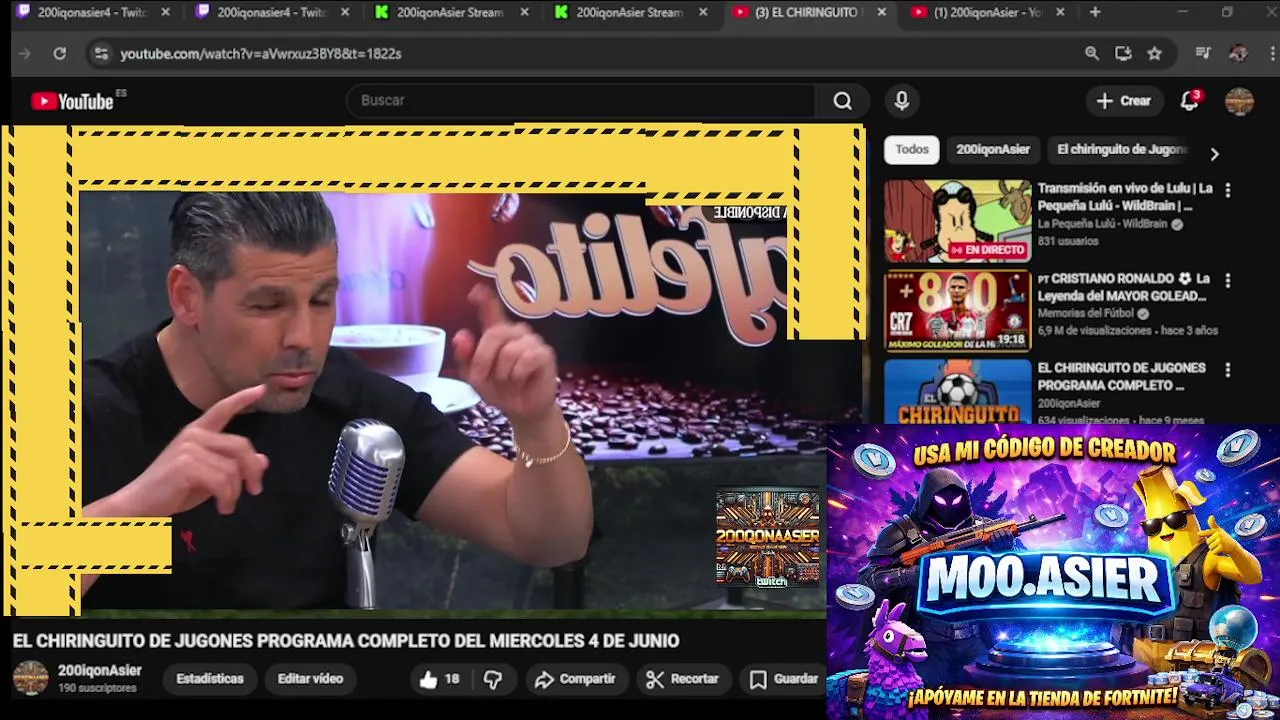Open the media controls icon in Chrome toolbar
Image resolution: width=1280 pixels, height=720 pixels.
1203,54
